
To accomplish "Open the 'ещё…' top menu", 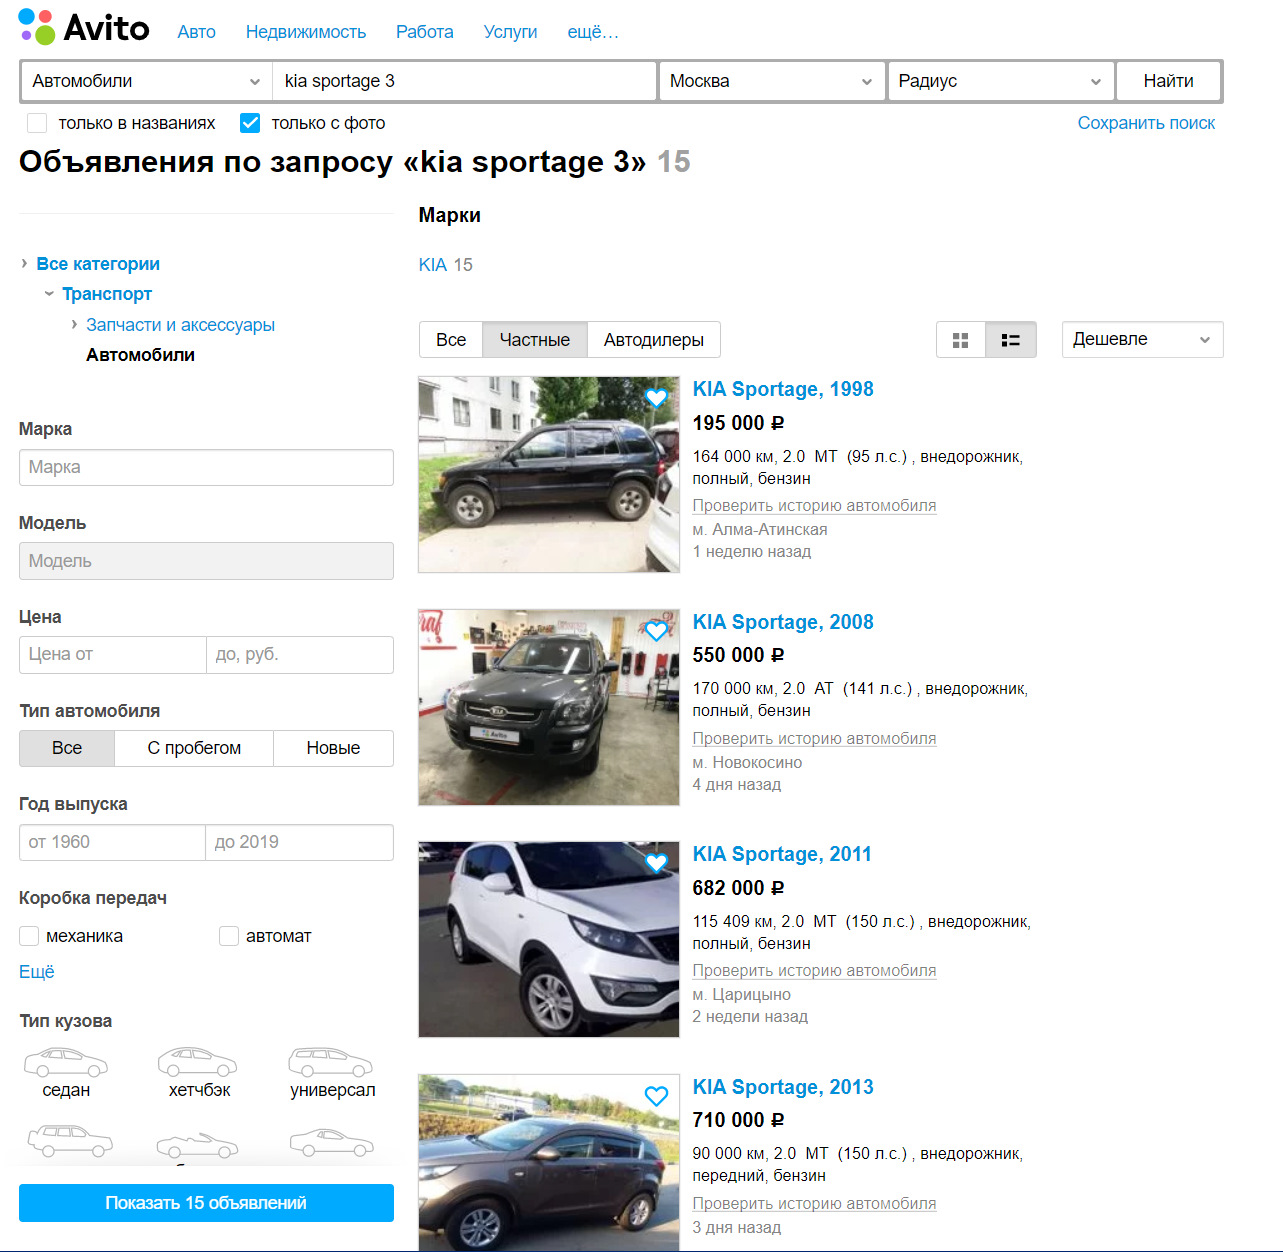I will point(593,32).
